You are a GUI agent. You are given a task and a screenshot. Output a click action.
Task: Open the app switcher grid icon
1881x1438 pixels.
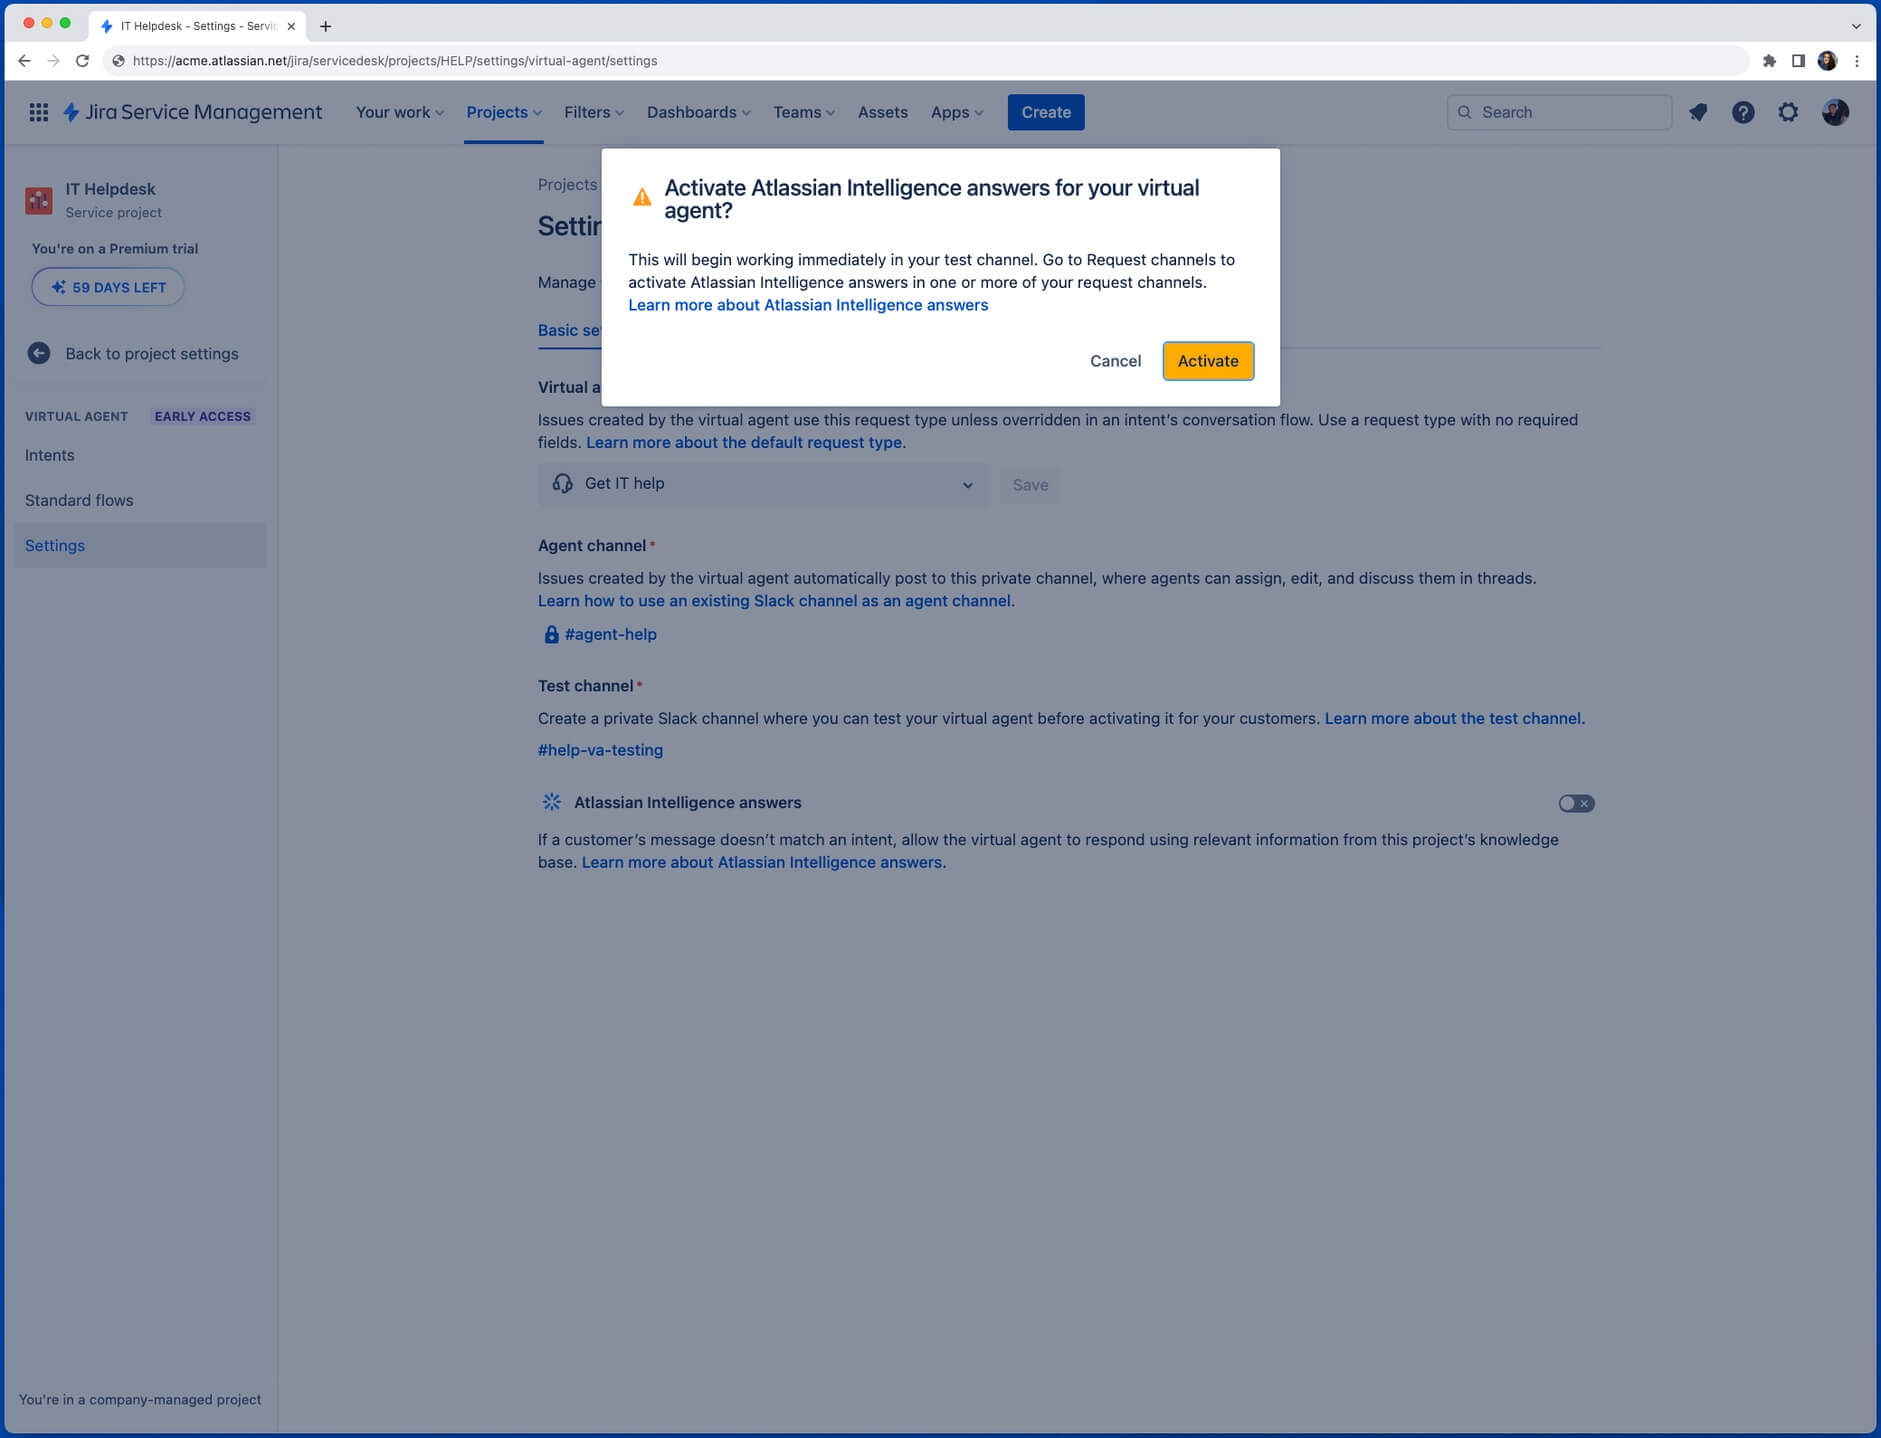39,112
